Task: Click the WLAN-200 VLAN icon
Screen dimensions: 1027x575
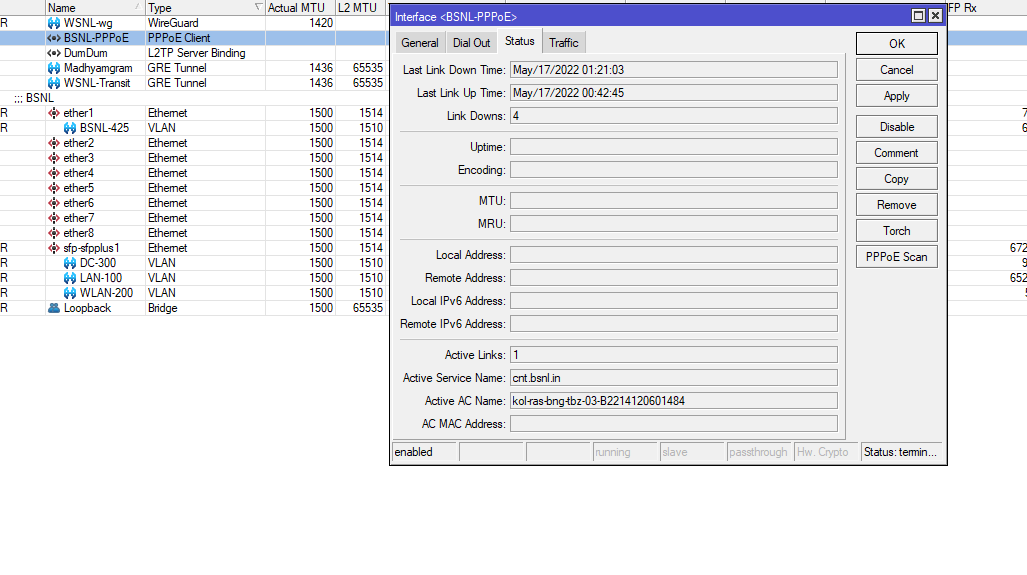Action: pos(69,293)
